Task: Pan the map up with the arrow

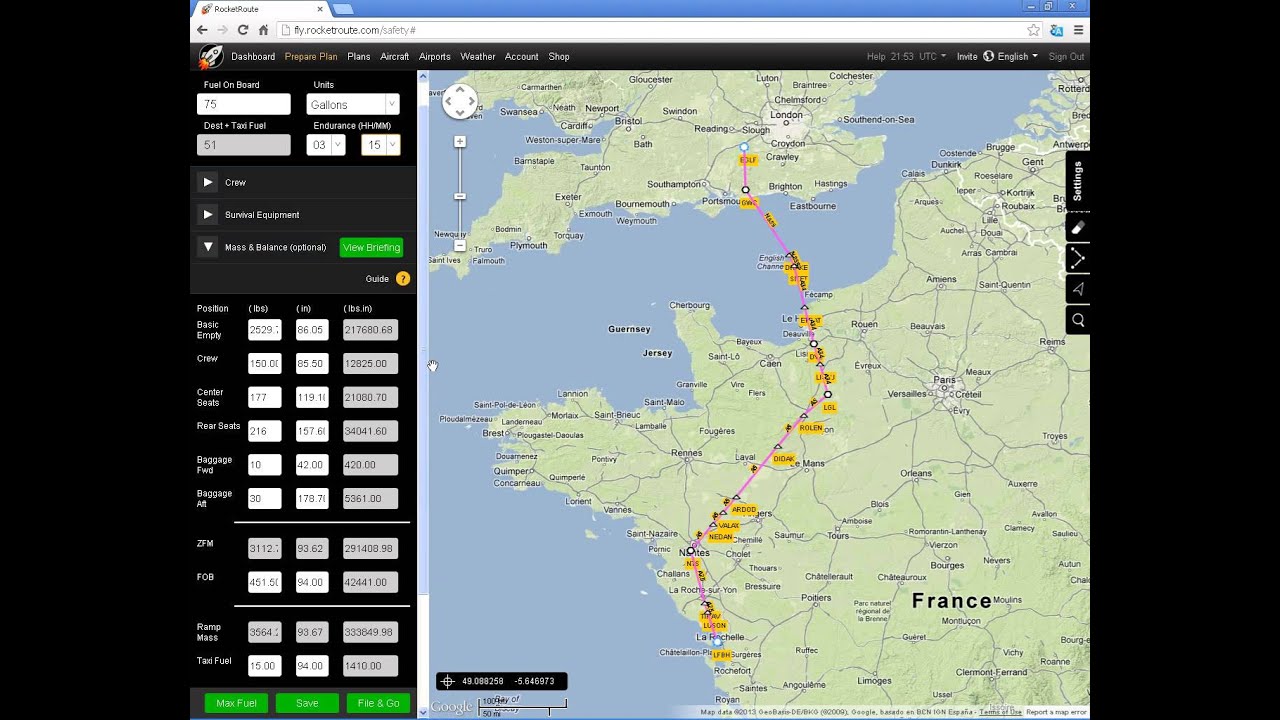Action: click(460, 91)
